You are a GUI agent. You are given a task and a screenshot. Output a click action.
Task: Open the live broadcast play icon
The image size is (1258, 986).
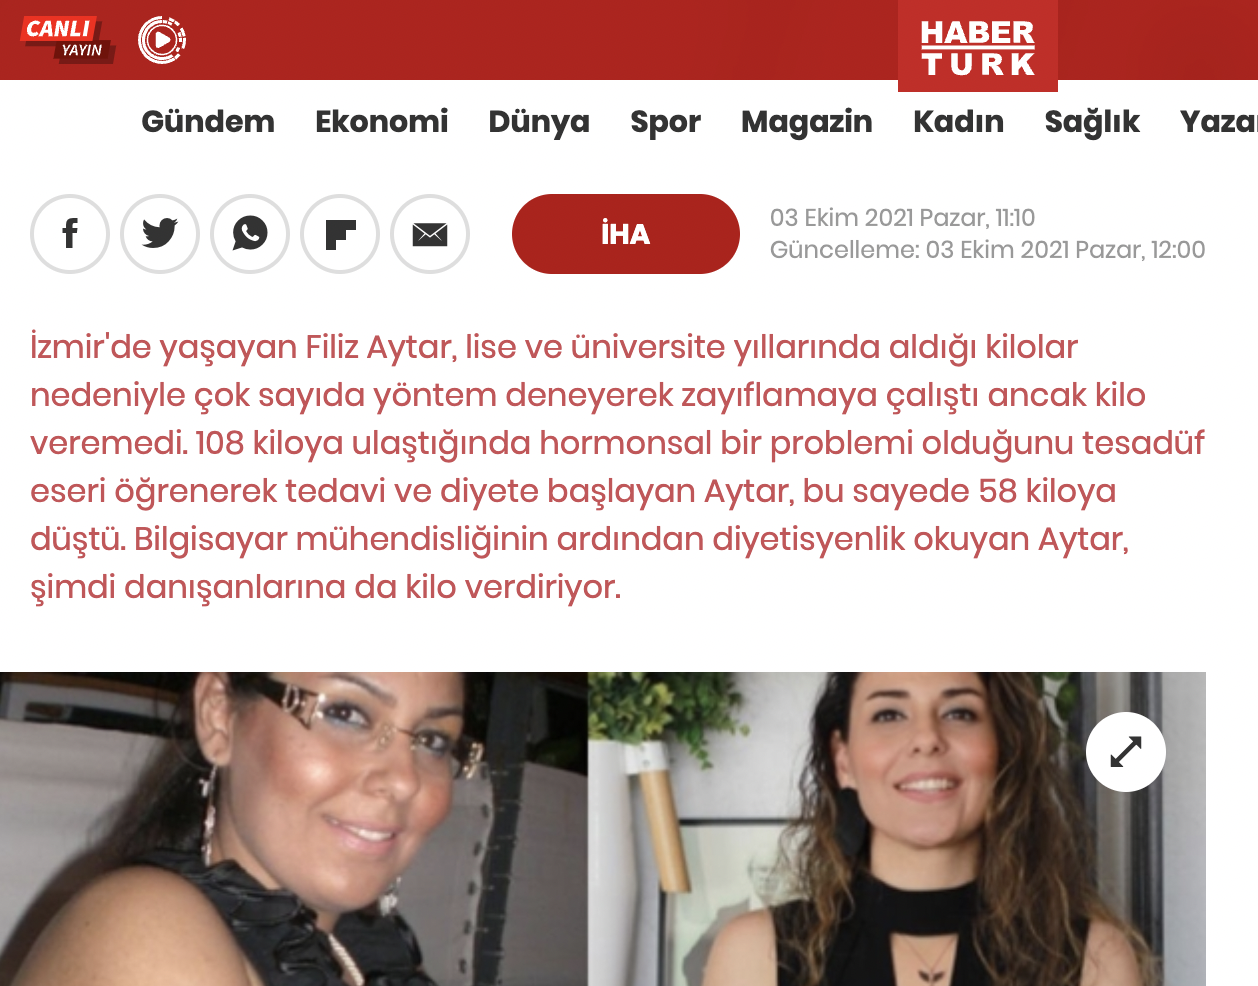[161, 40]
